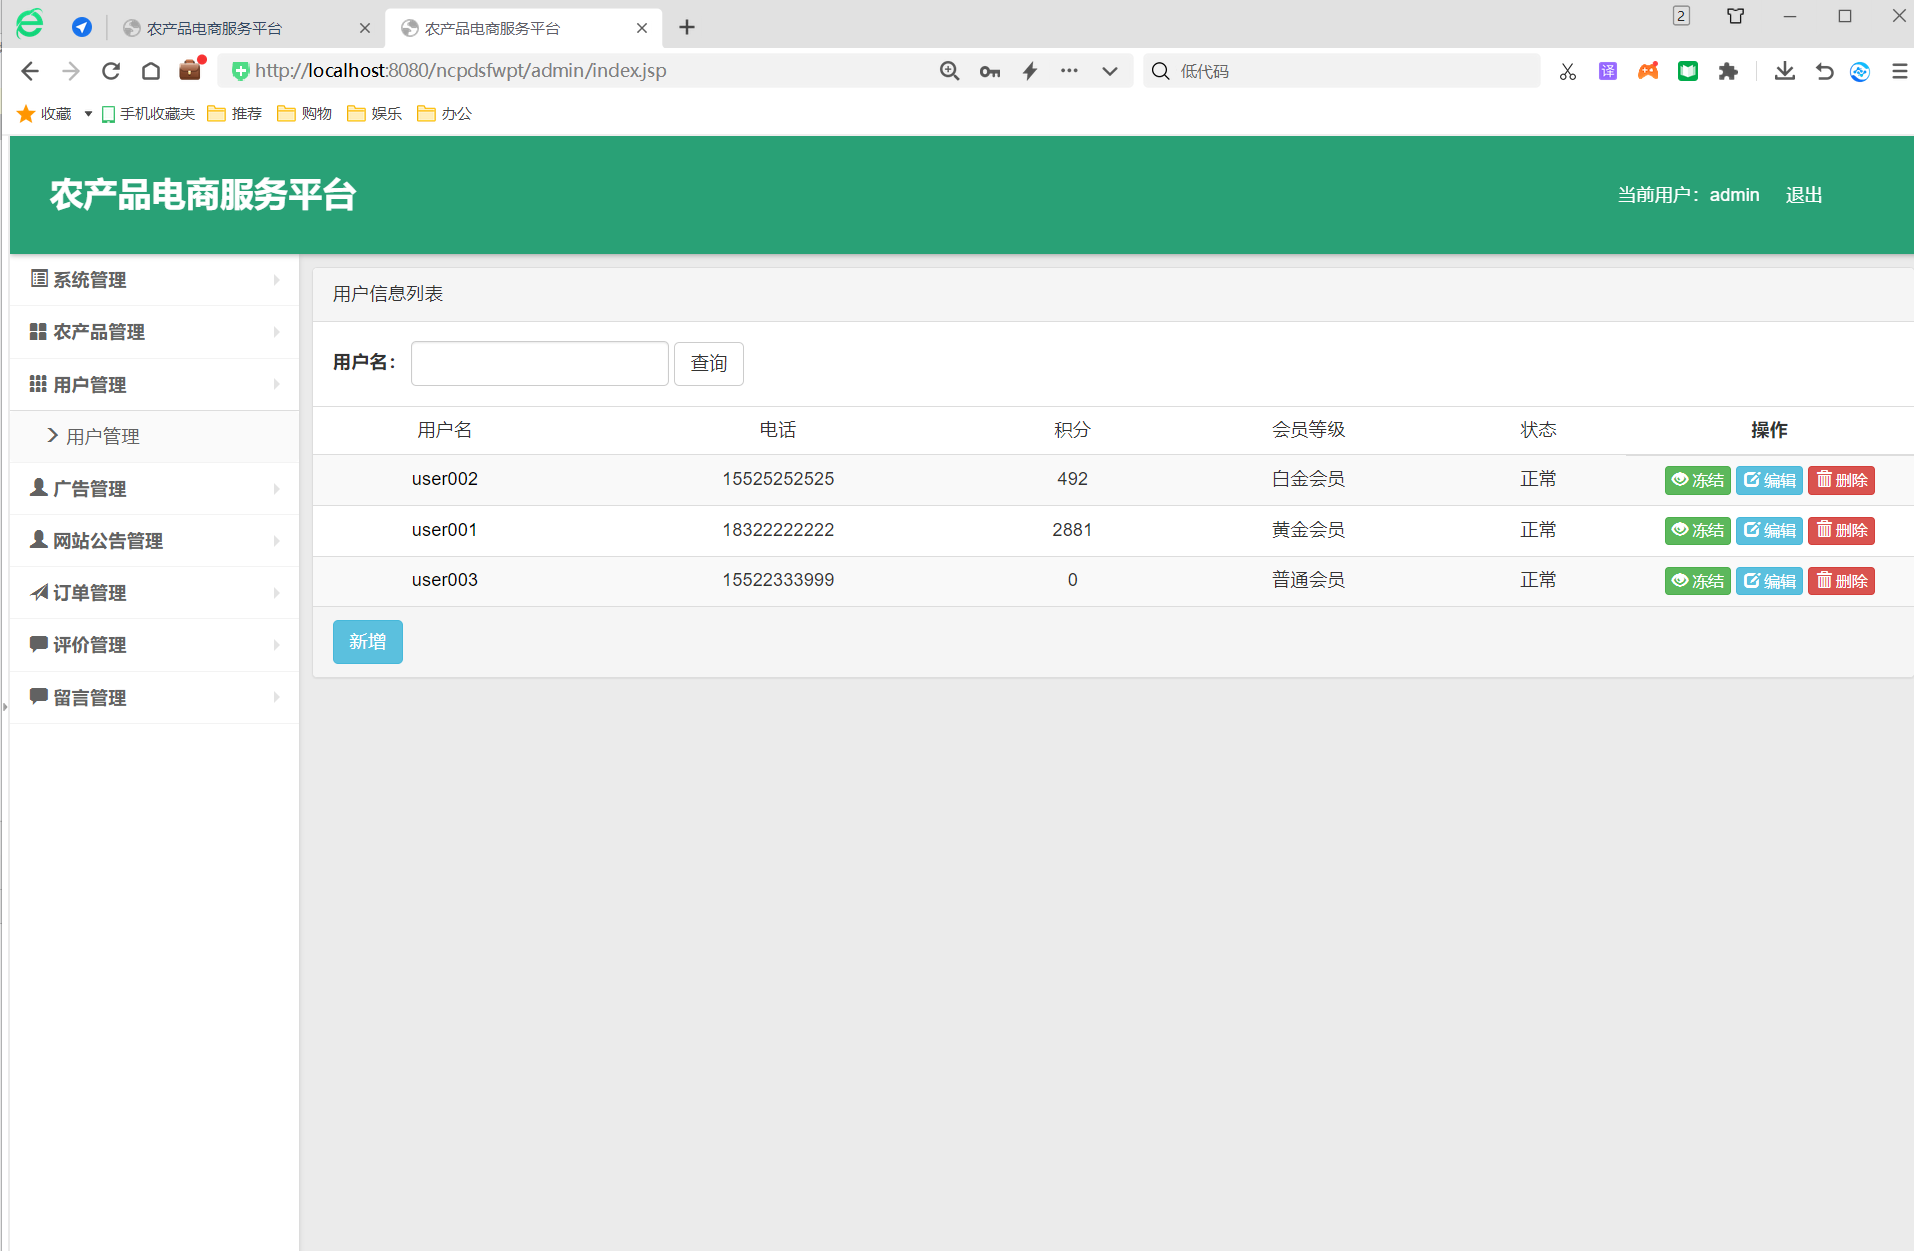Delete user002 with 删除 button
The image size is (1914, 1251).
tap(1841, 480)
